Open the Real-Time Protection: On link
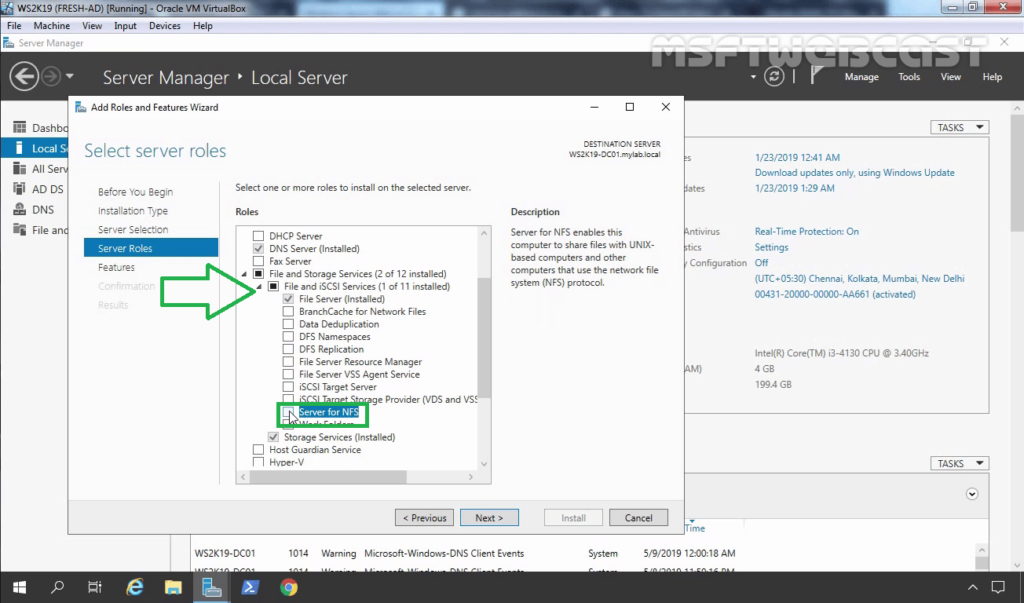Screen dimensions: 1024x603 (x=807, y=231)
